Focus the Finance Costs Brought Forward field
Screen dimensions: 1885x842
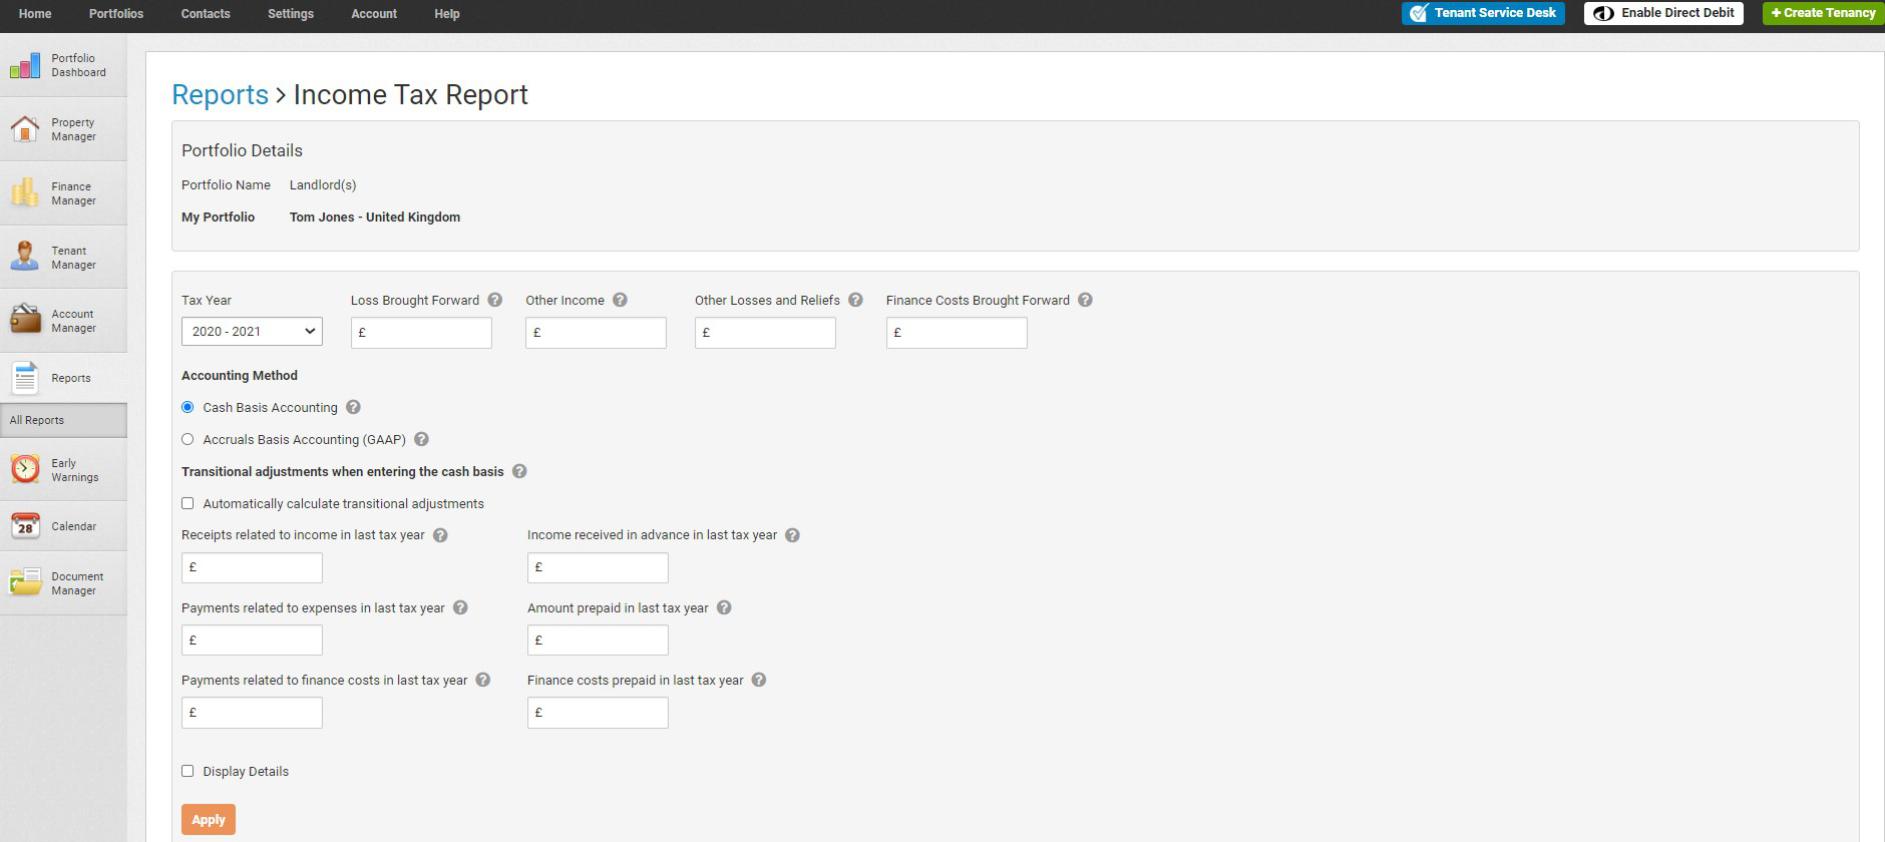(x=956, y=333)
